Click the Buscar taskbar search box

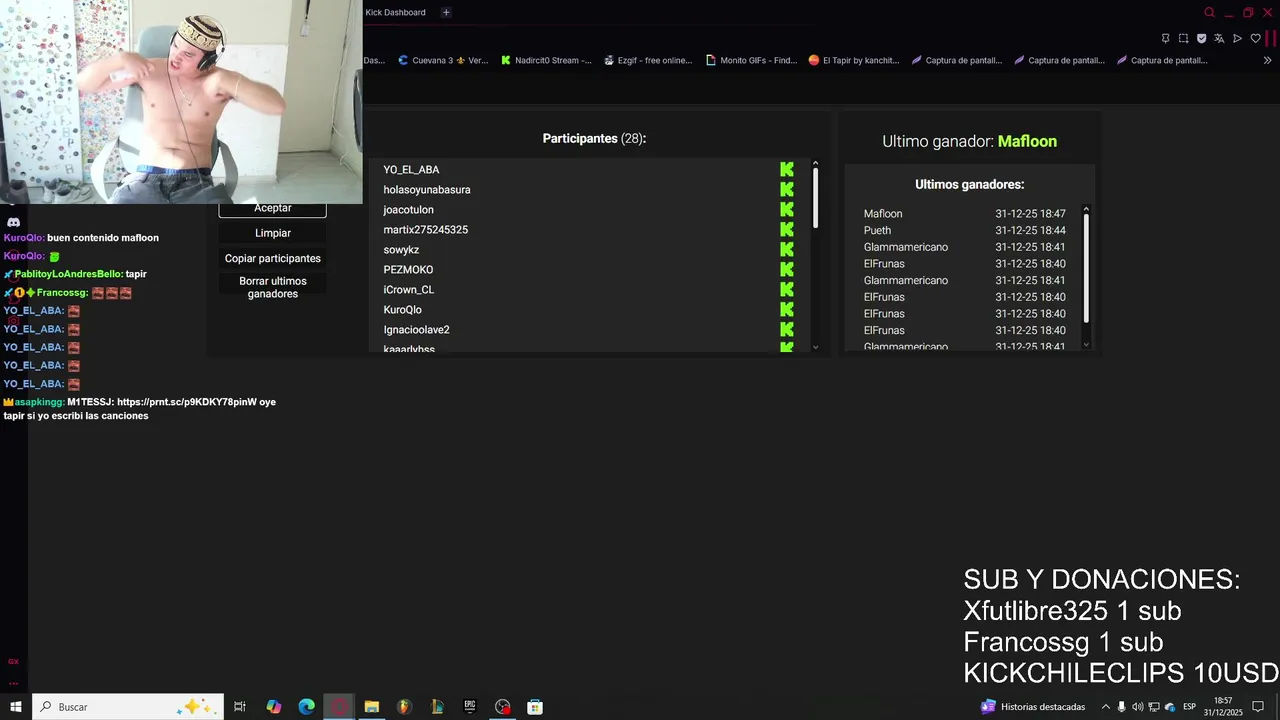click(128, 707)
